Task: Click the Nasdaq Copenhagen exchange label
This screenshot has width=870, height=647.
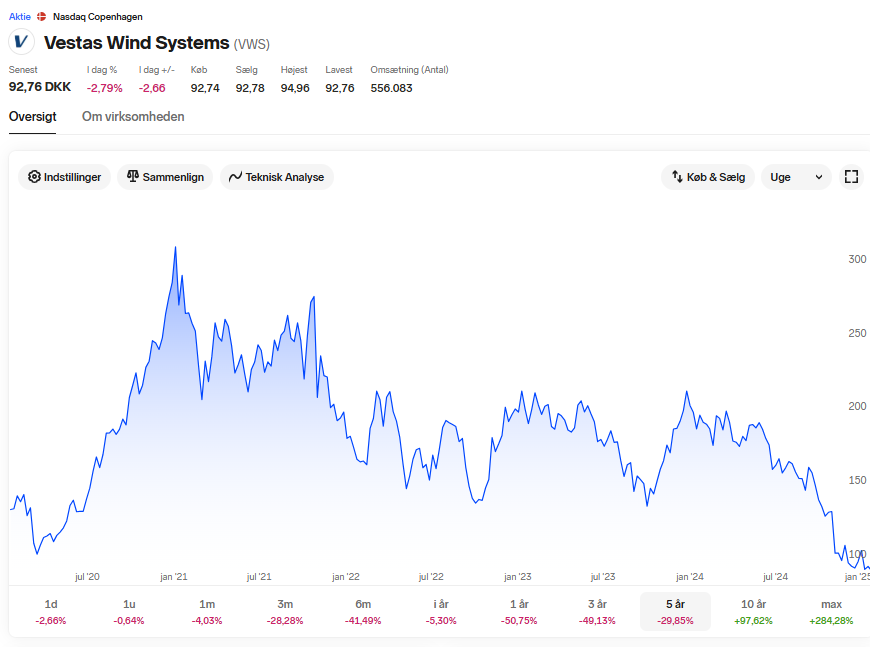Action: [x=98, y=17]
